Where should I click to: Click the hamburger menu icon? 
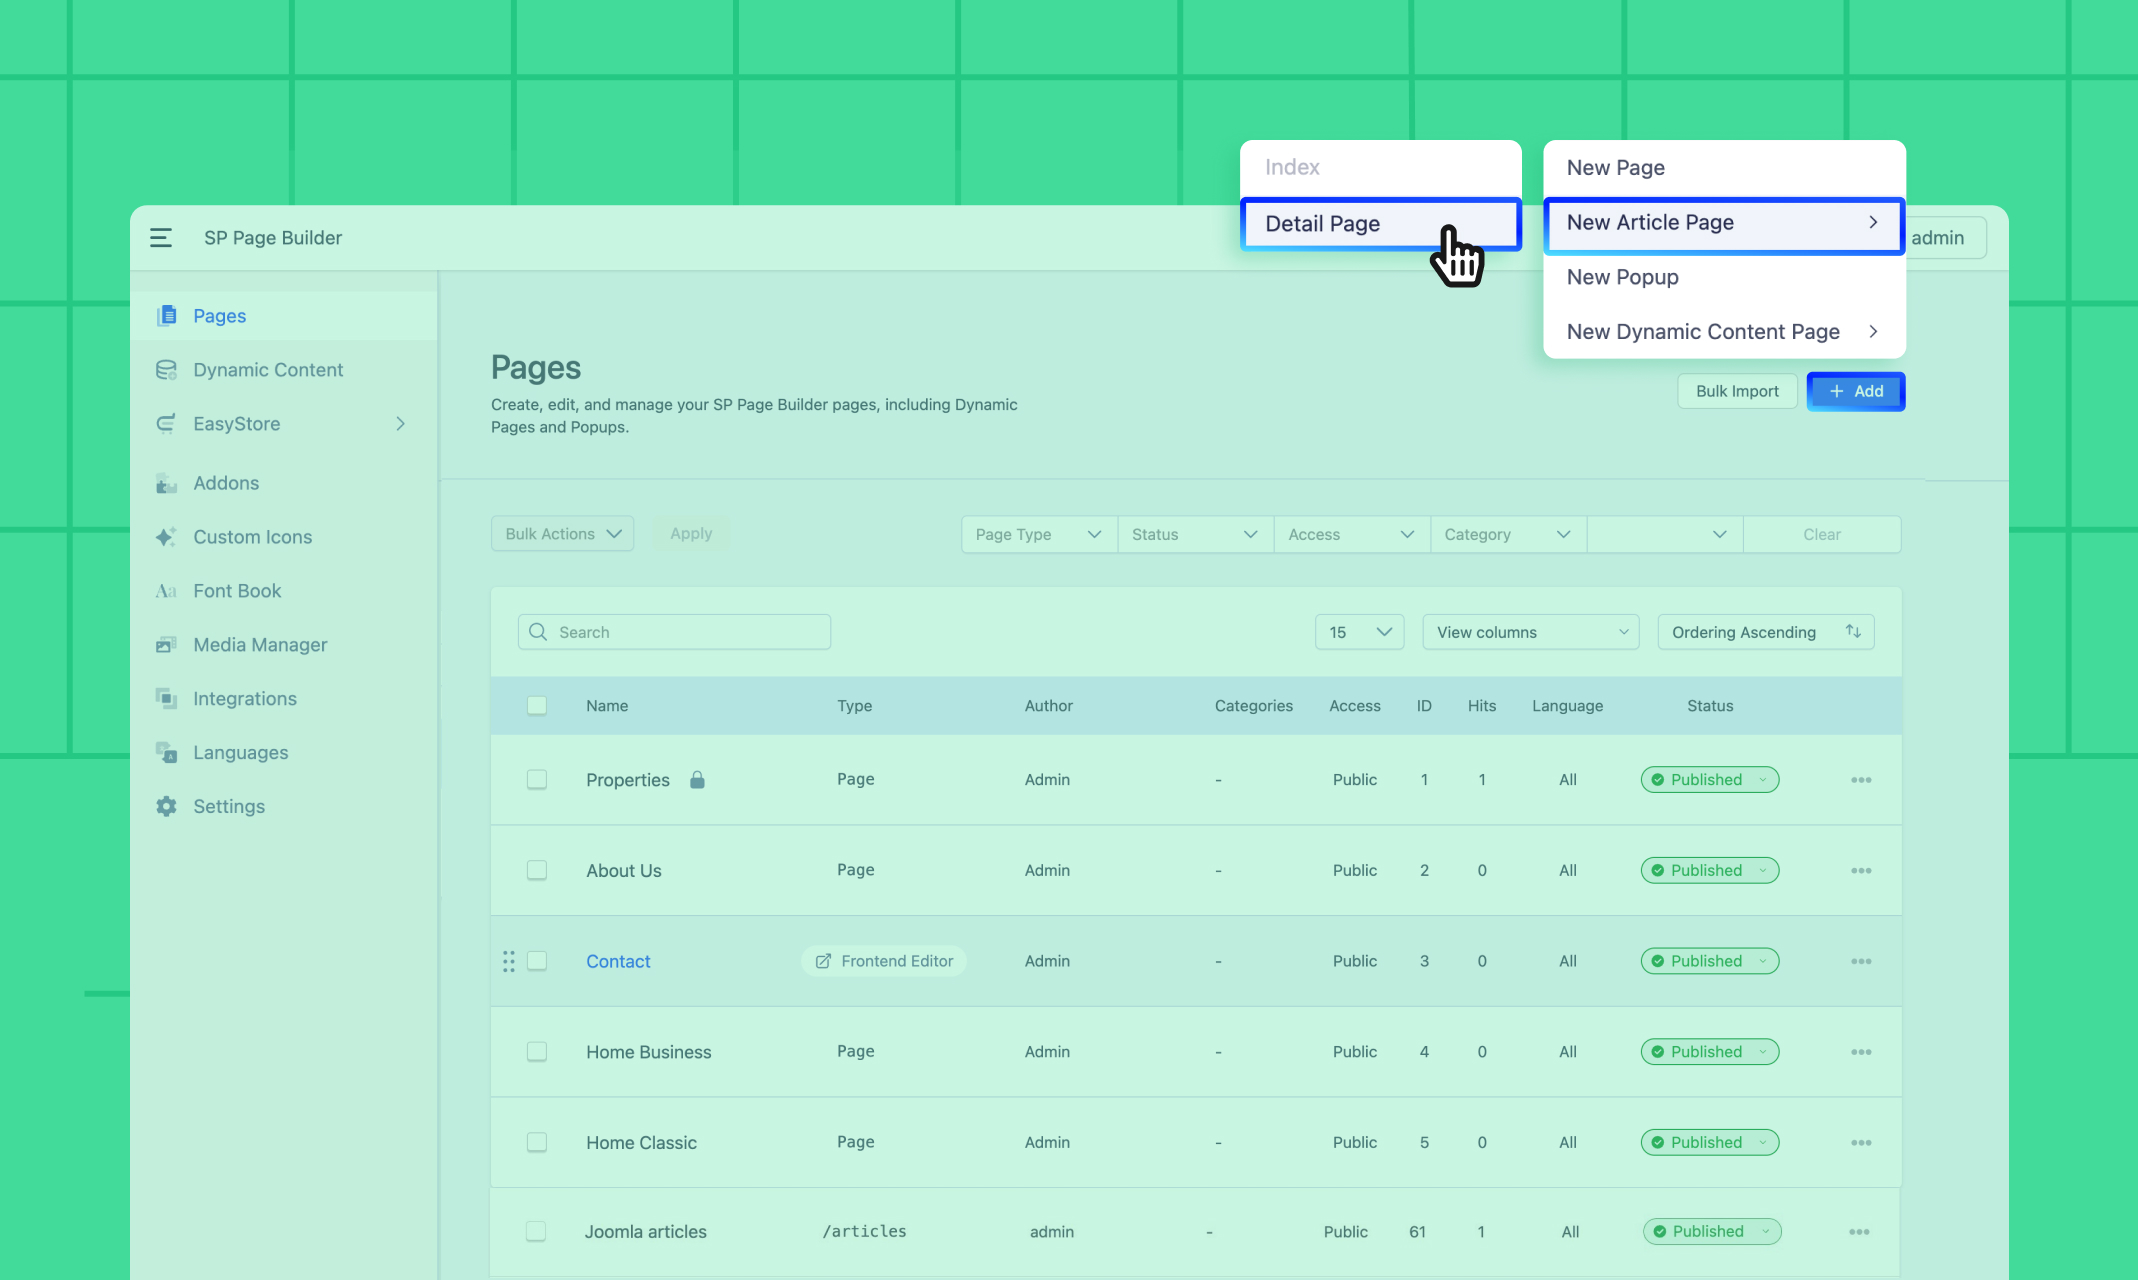[161, 238]
